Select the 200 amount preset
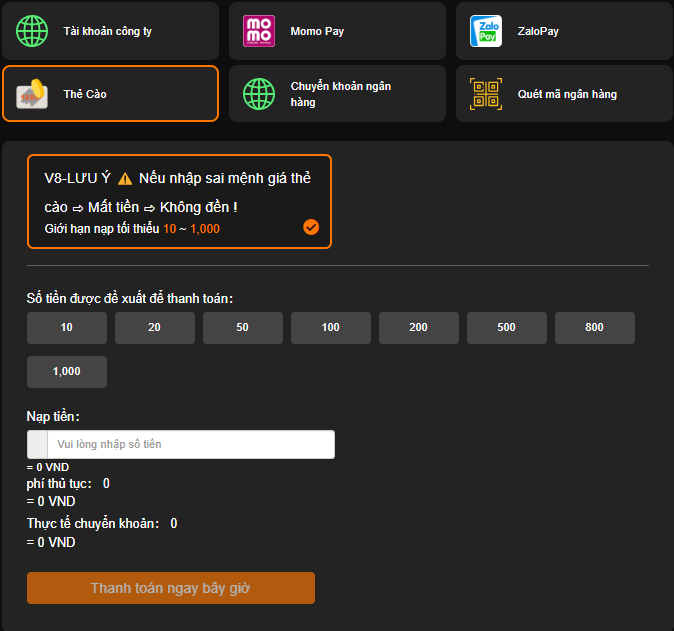This screenshot has height=631, width=674. 419,328
